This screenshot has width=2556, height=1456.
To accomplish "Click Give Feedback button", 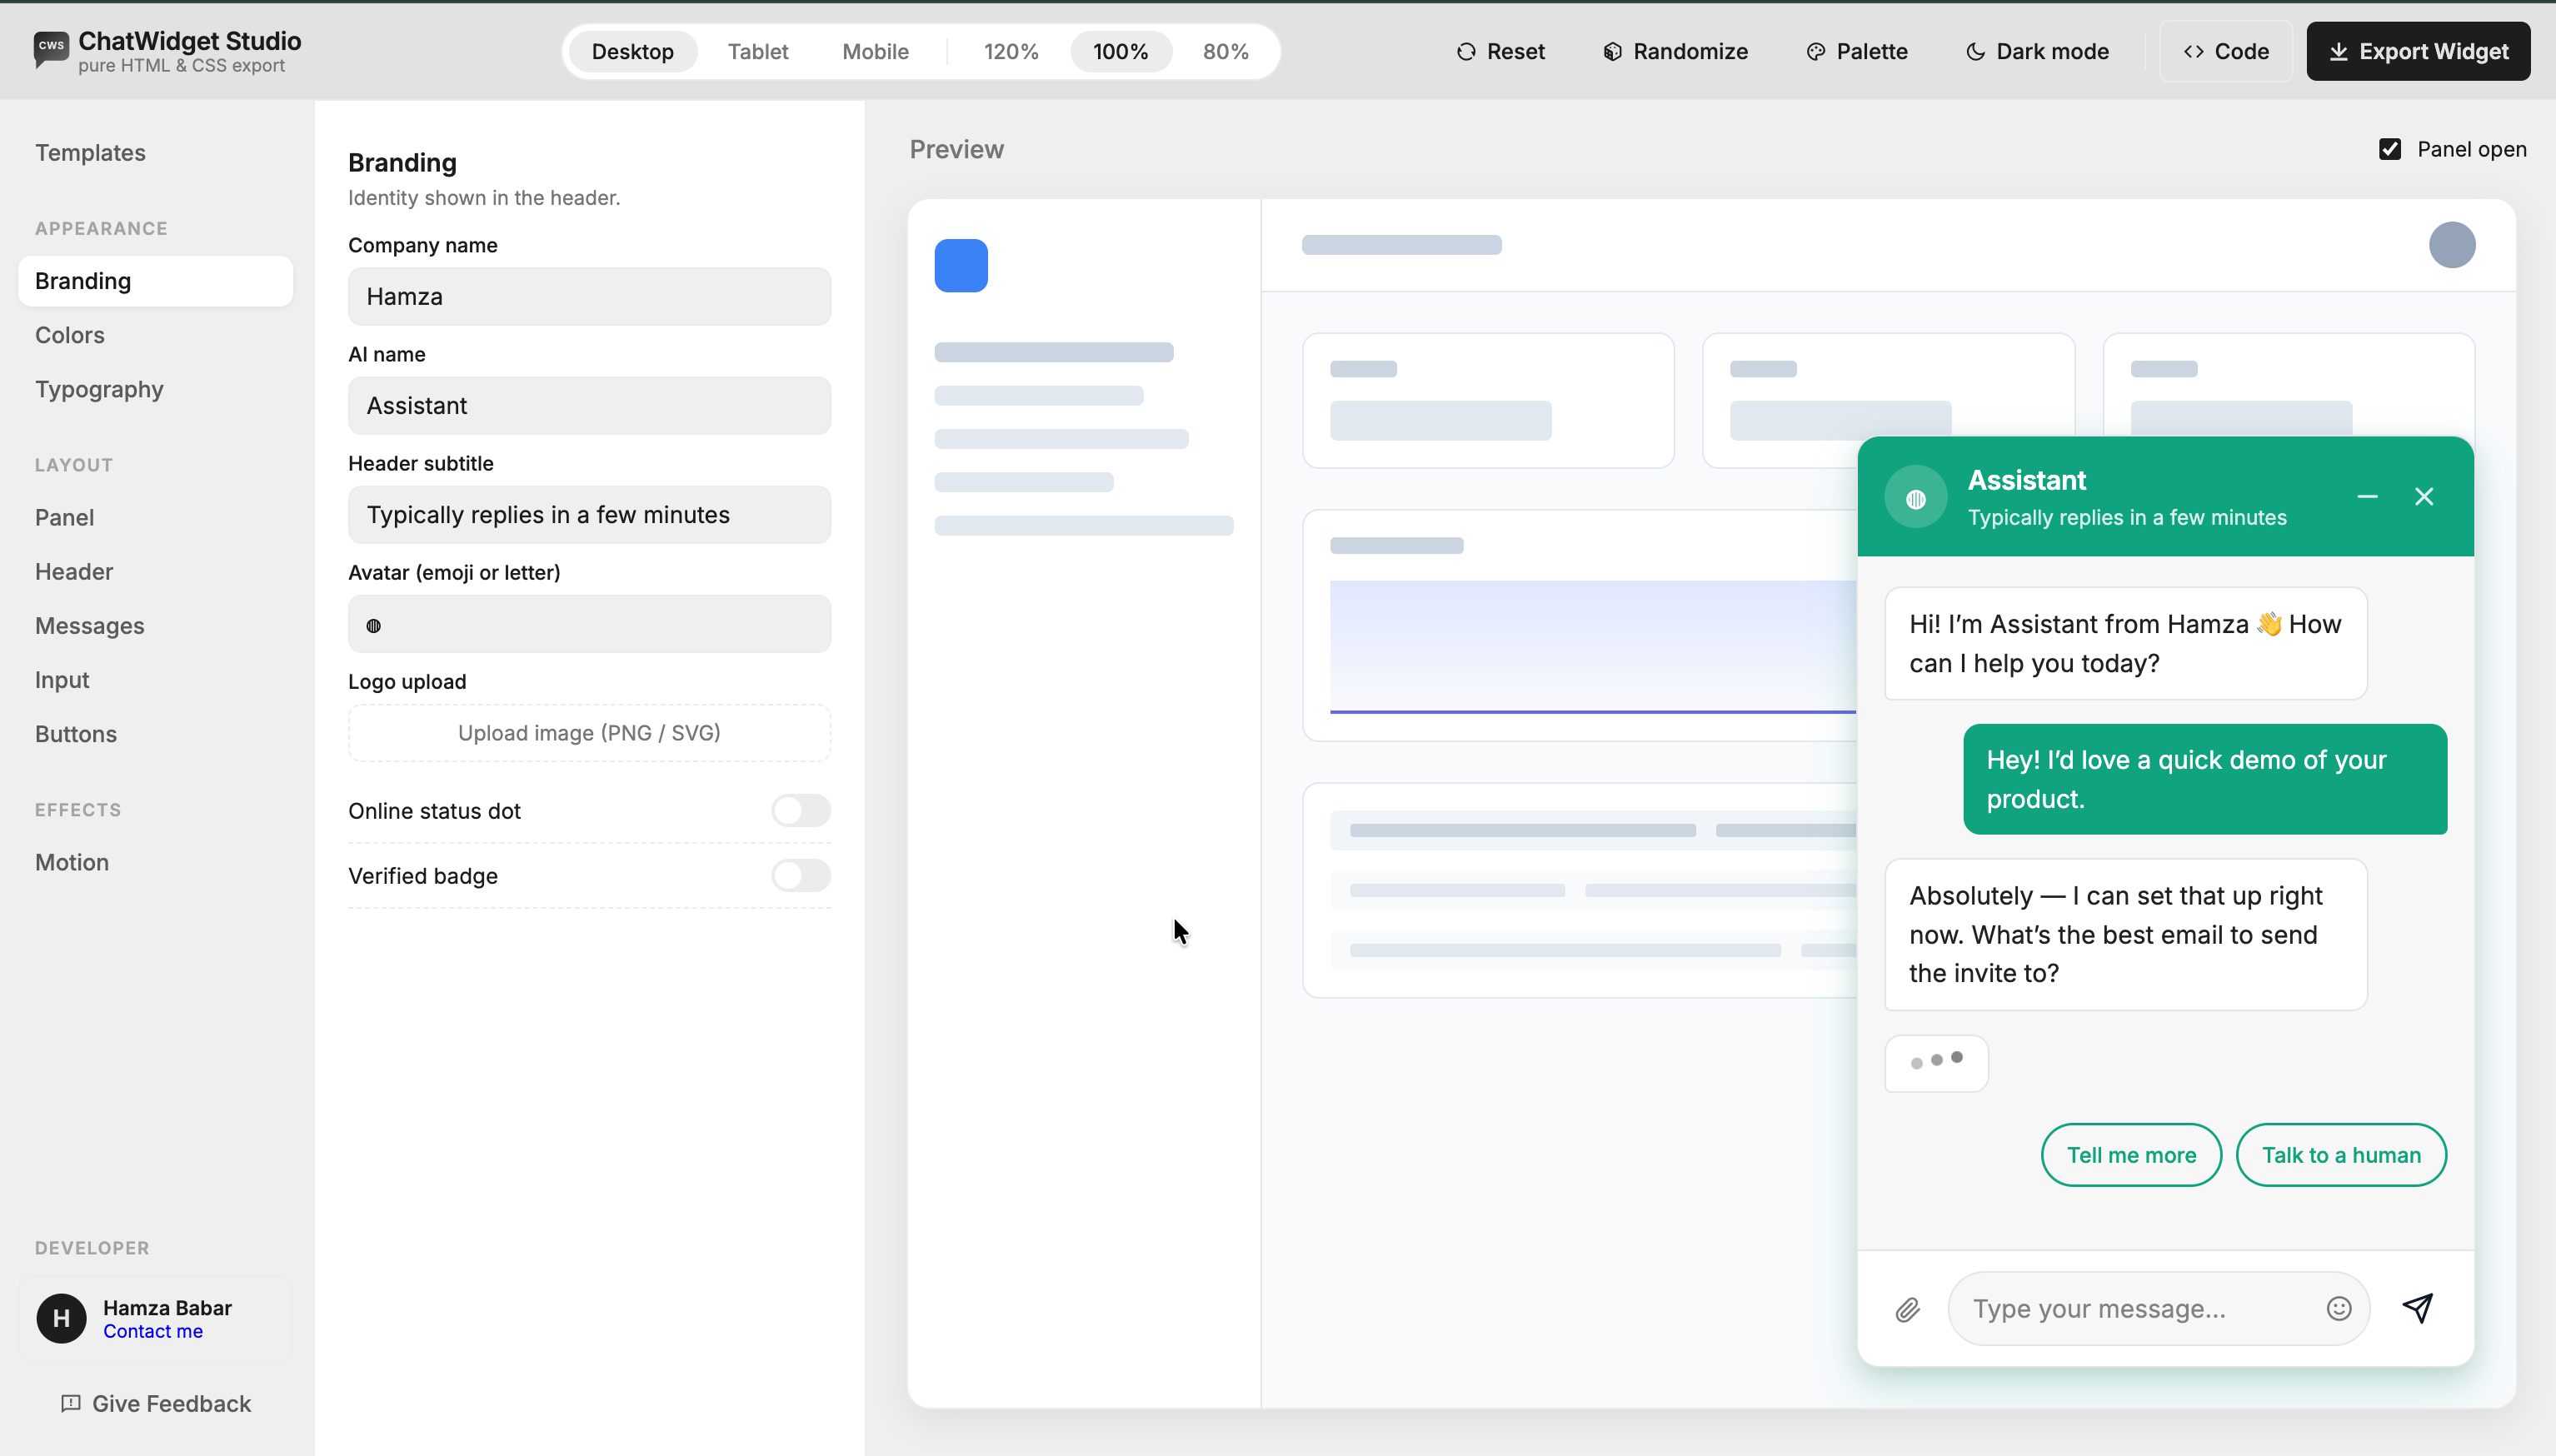I will pyautogui.click(x=155, y=1403).
